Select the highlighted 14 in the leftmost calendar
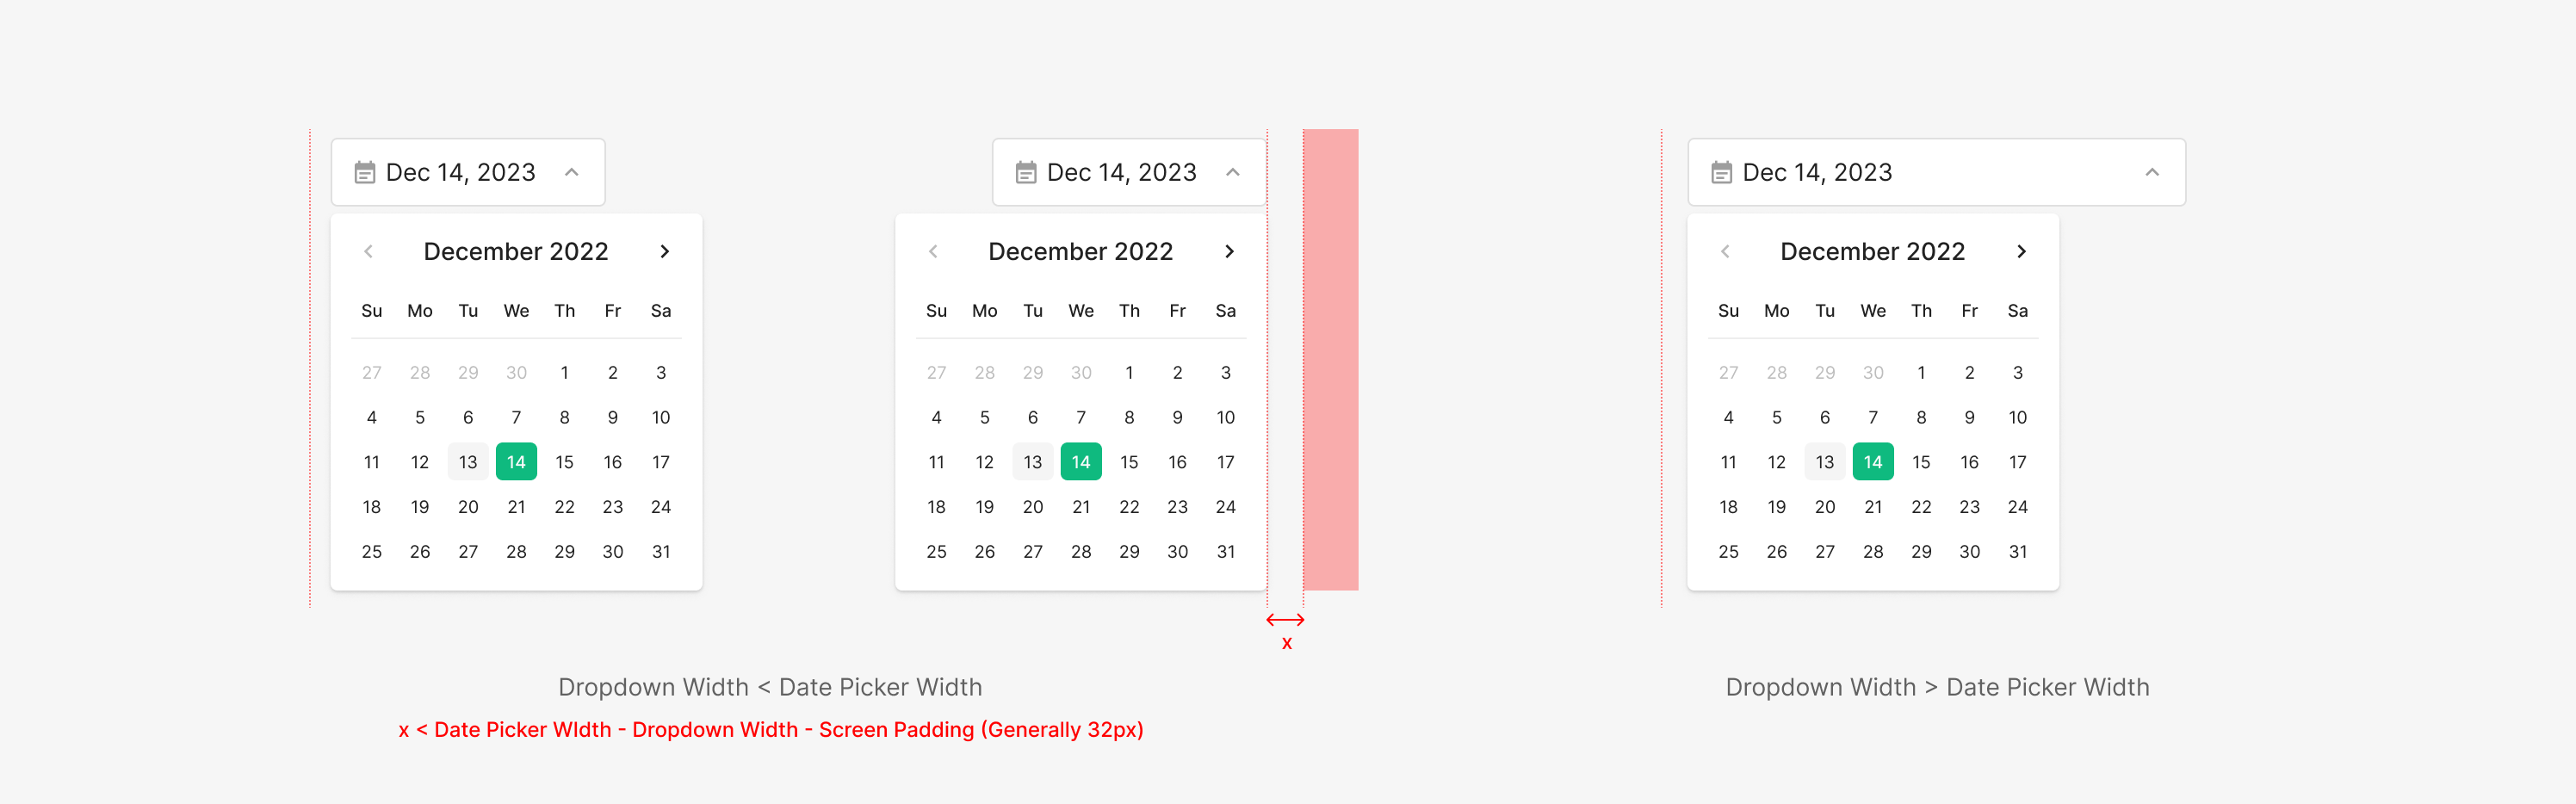The width and height of the screenshot is (2576, 804). 516,462
